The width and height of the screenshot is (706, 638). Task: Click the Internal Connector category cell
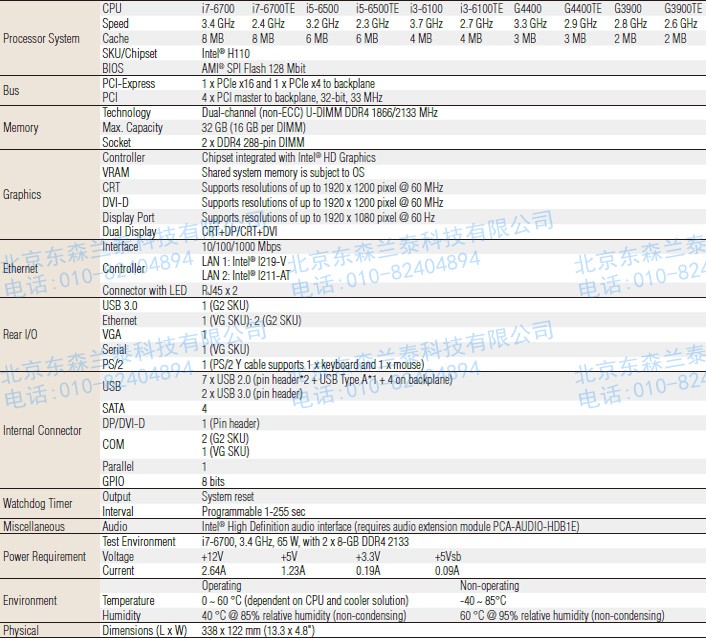(42, 431)
